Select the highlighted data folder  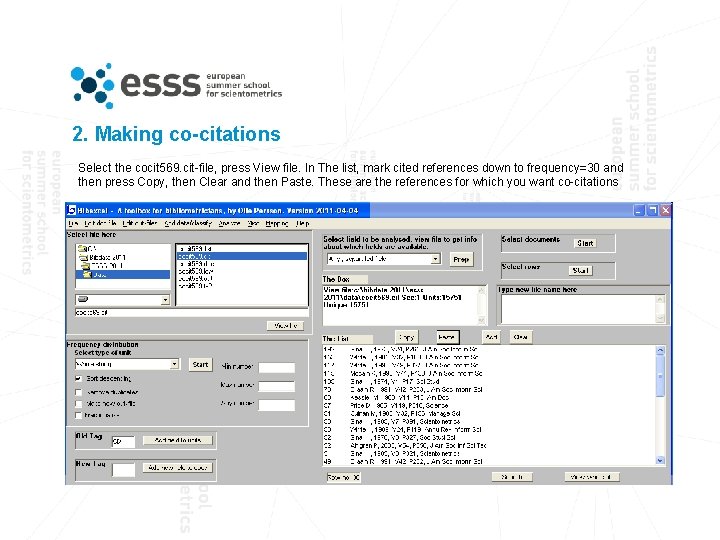click(x=123, y=274)
